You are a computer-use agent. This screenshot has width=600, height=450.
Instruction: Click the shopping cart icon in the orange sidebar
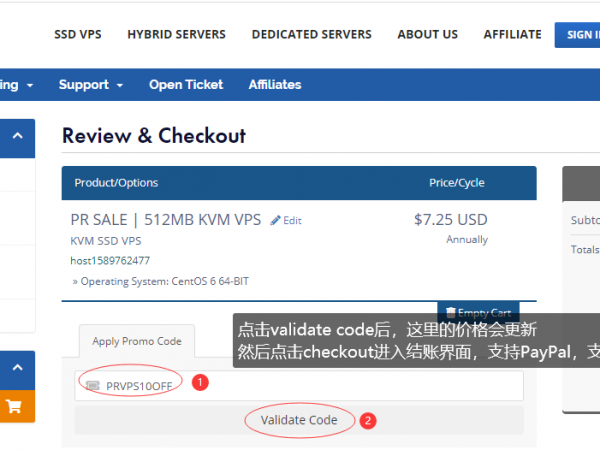[14, 406]
